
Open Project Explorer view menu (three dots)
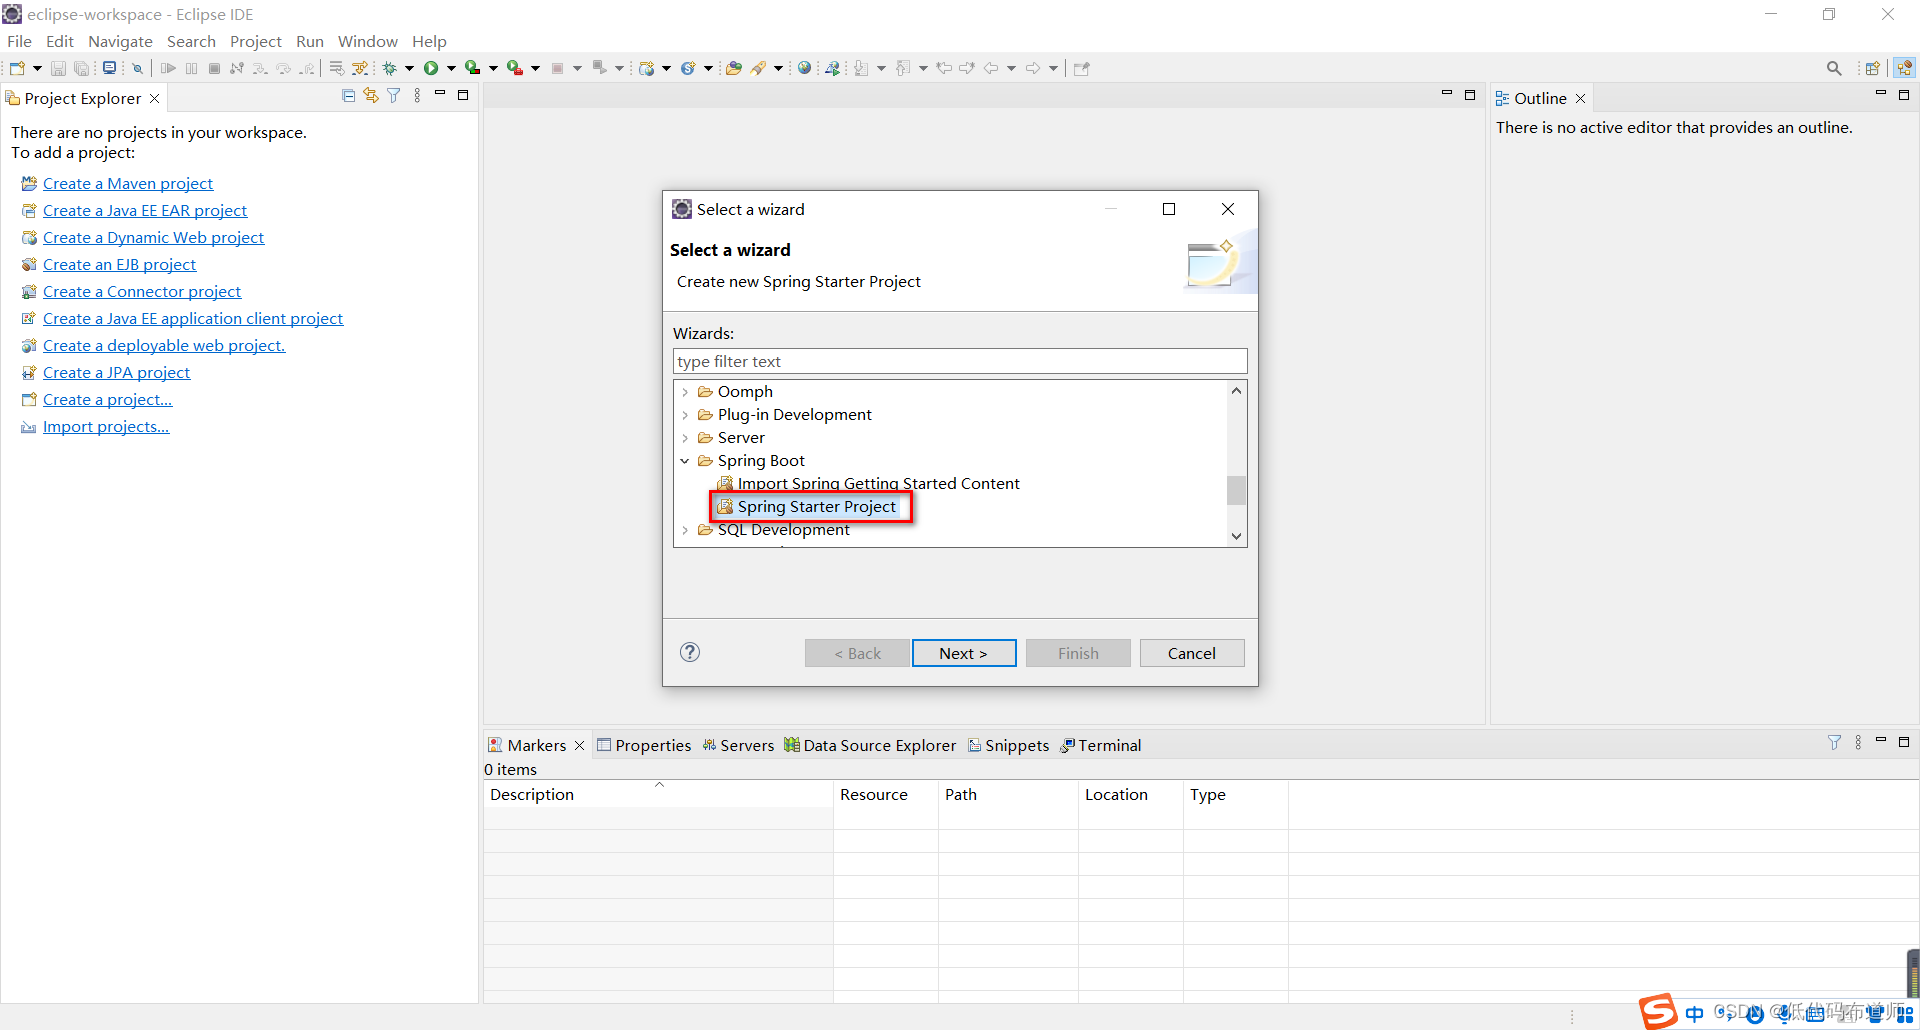[417, 96]
